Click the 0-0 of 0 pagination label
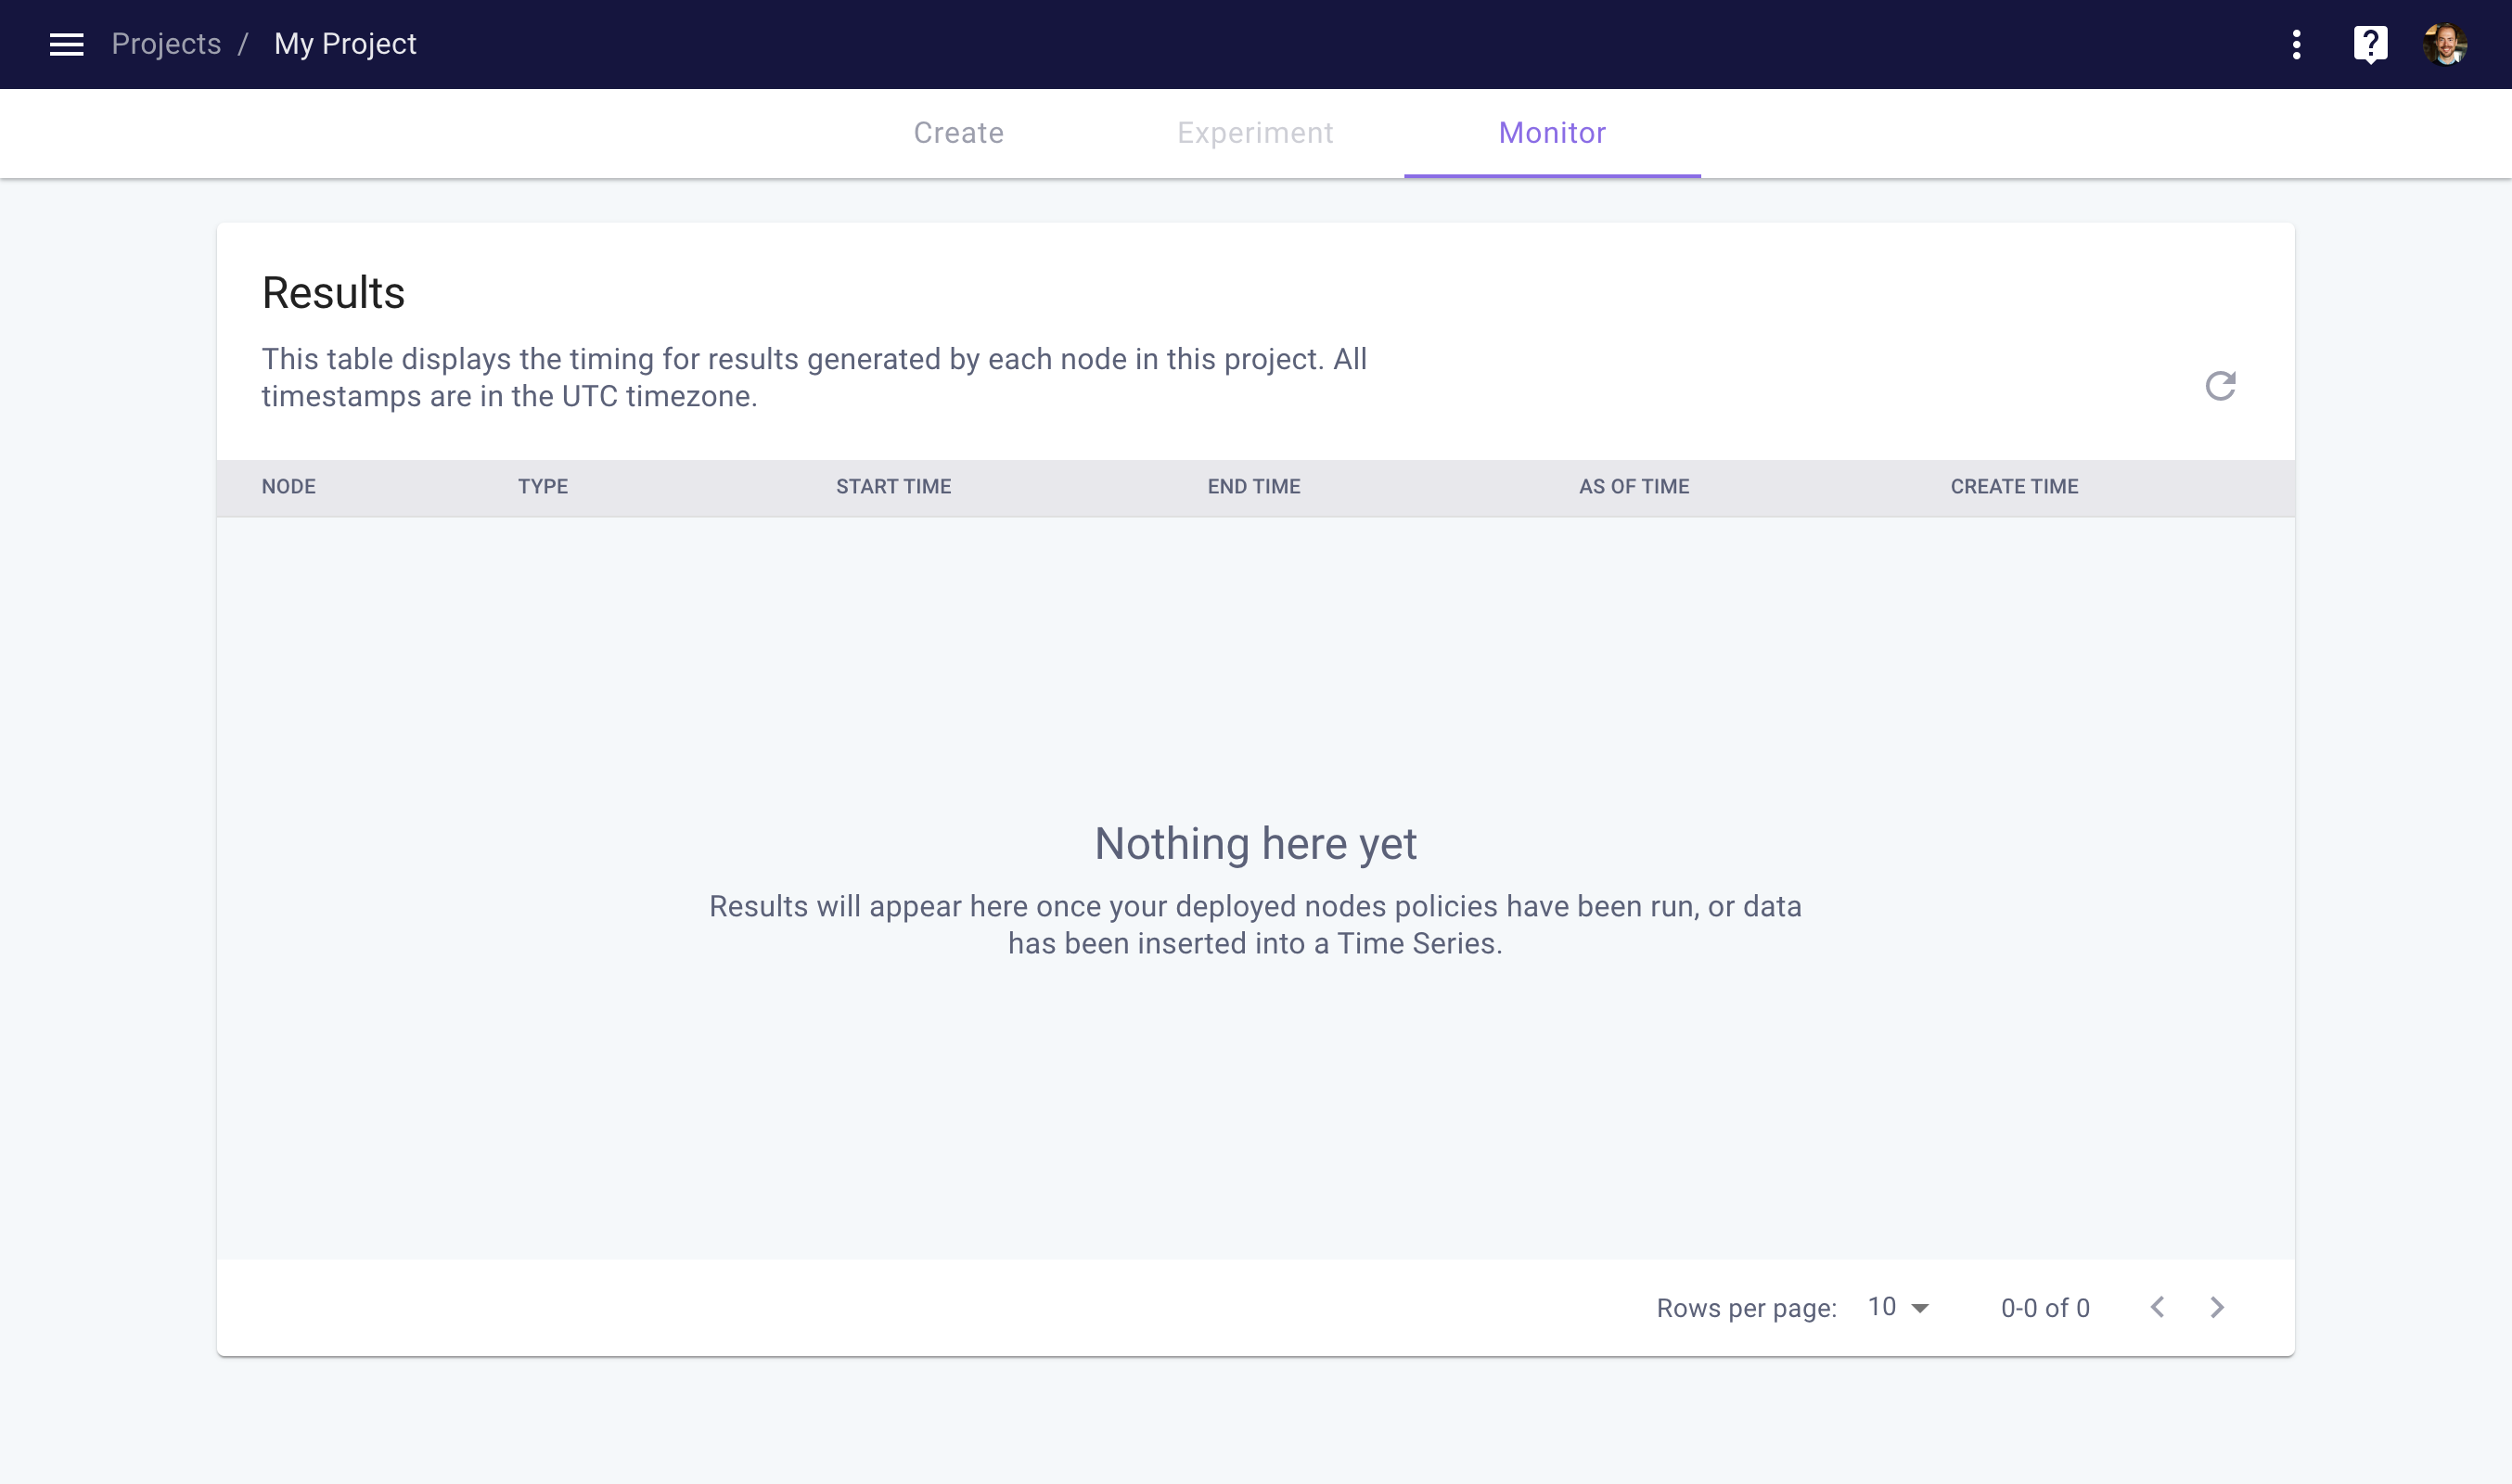This screenshot has width=2512, height=1484. point(2044,1308)
